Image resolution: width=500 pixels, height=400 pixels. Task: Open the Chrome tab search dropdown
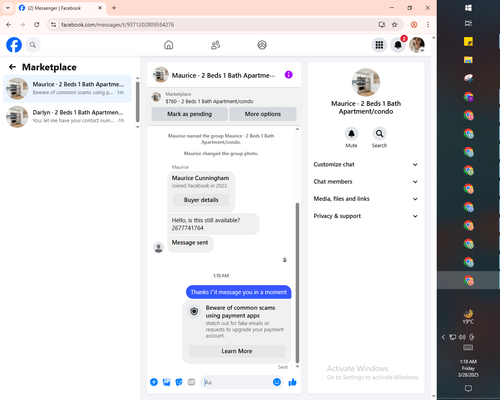click(x=8, y=8)
